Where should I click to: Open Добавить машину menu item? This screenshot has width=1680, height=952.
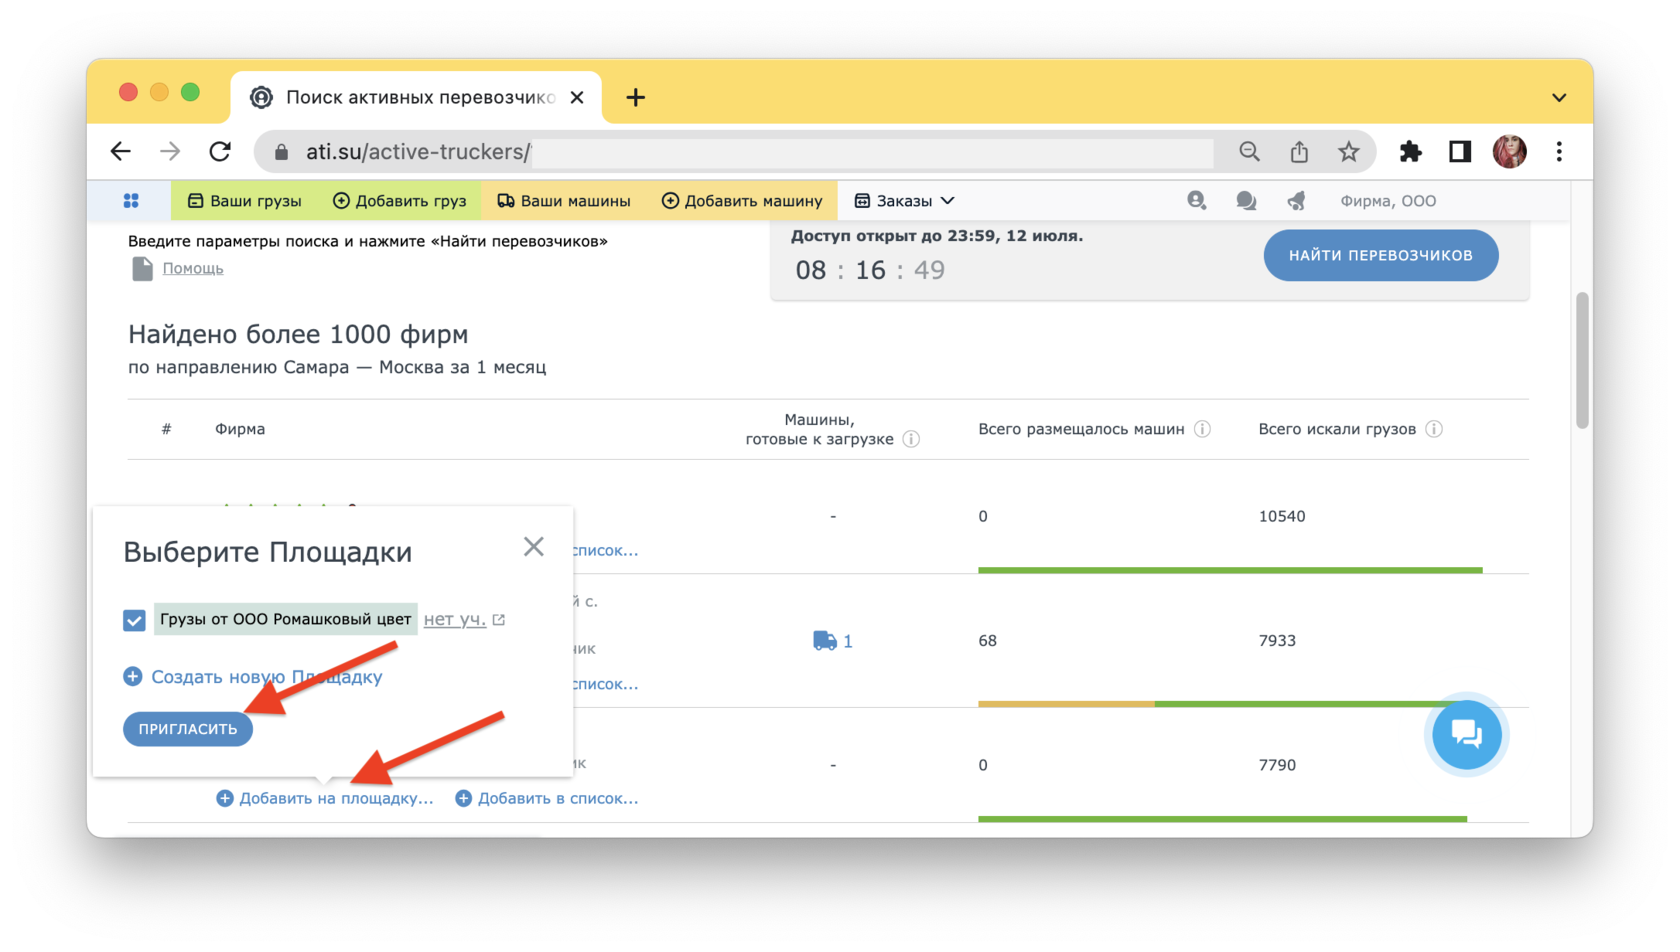click(742, 201)
